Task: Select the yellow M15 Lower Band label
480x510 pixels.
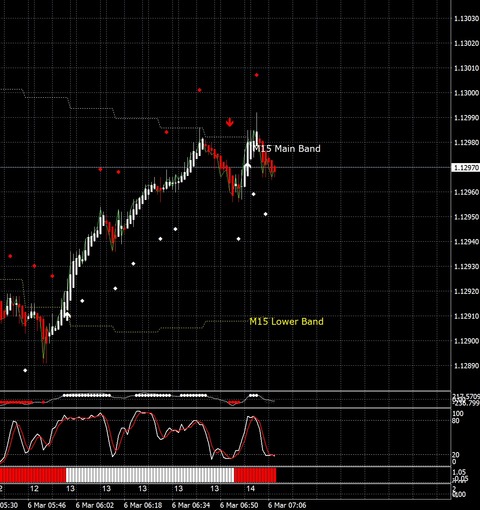Action: point(286,321)
